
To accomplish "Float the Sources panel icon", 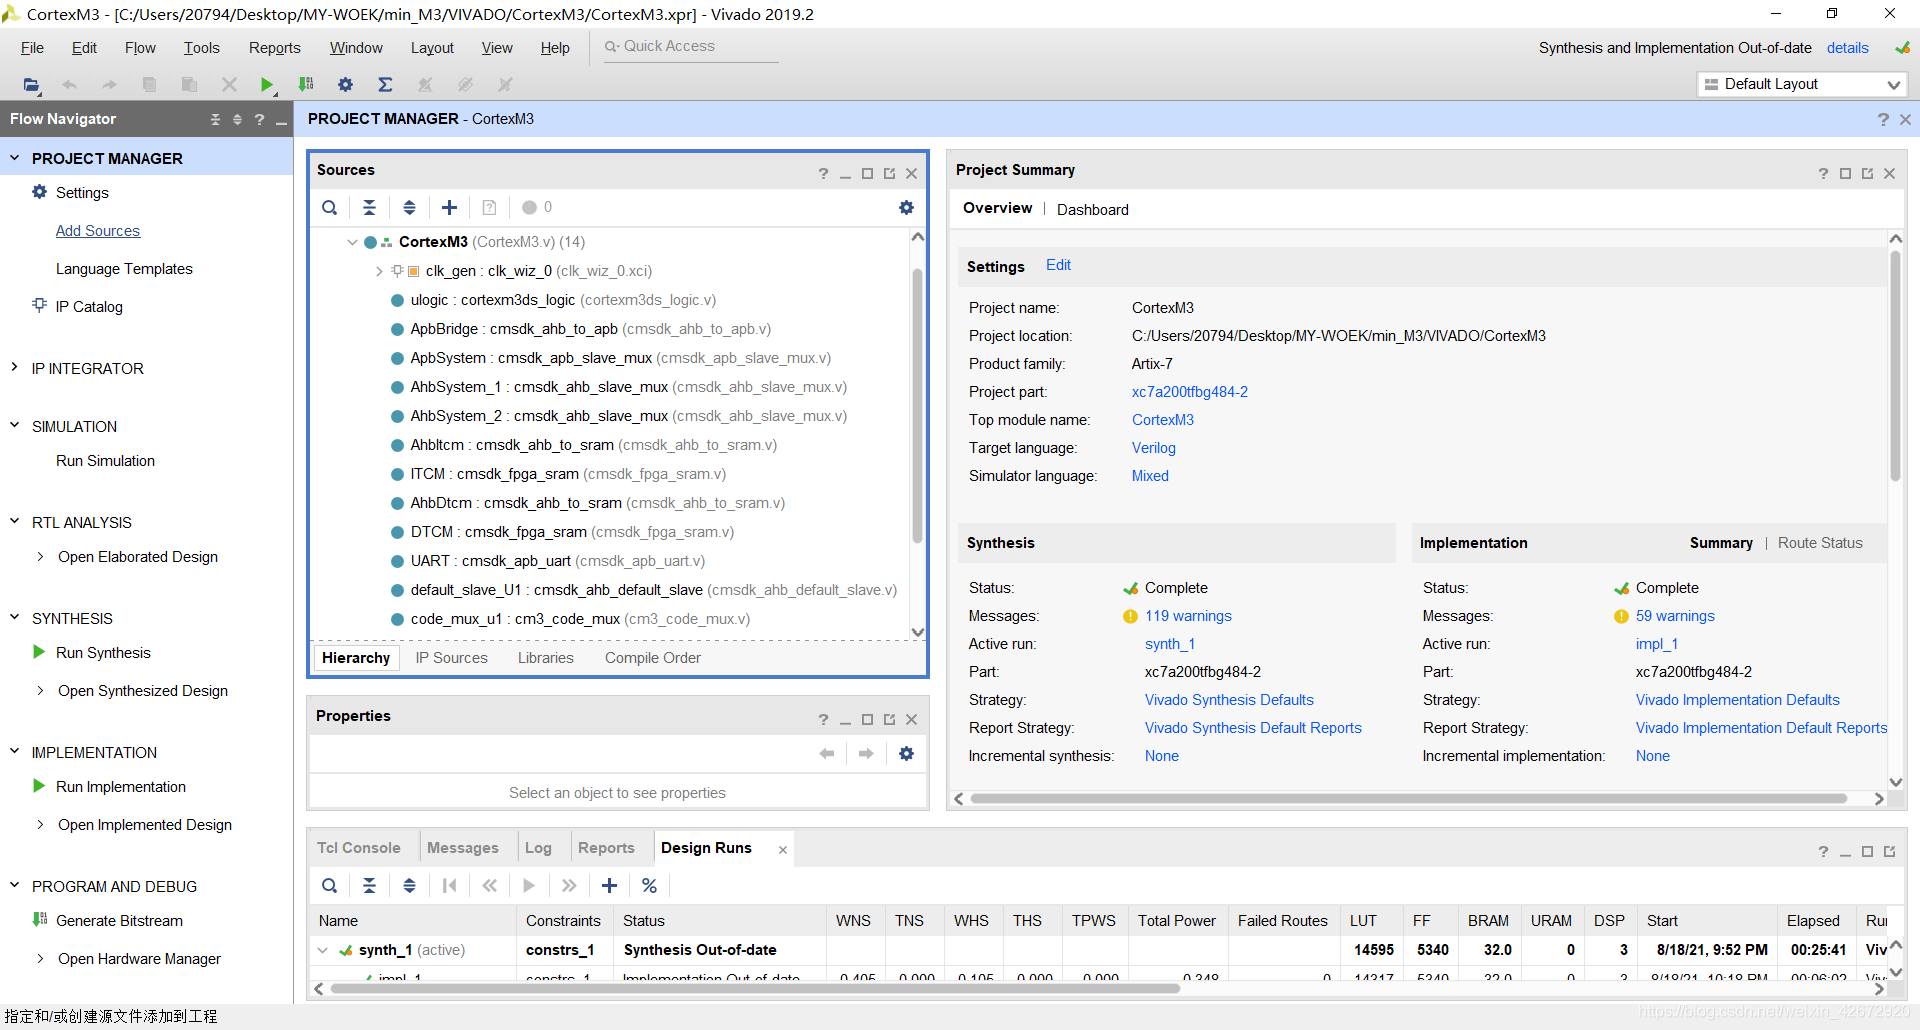I will (x=889, y=174).
